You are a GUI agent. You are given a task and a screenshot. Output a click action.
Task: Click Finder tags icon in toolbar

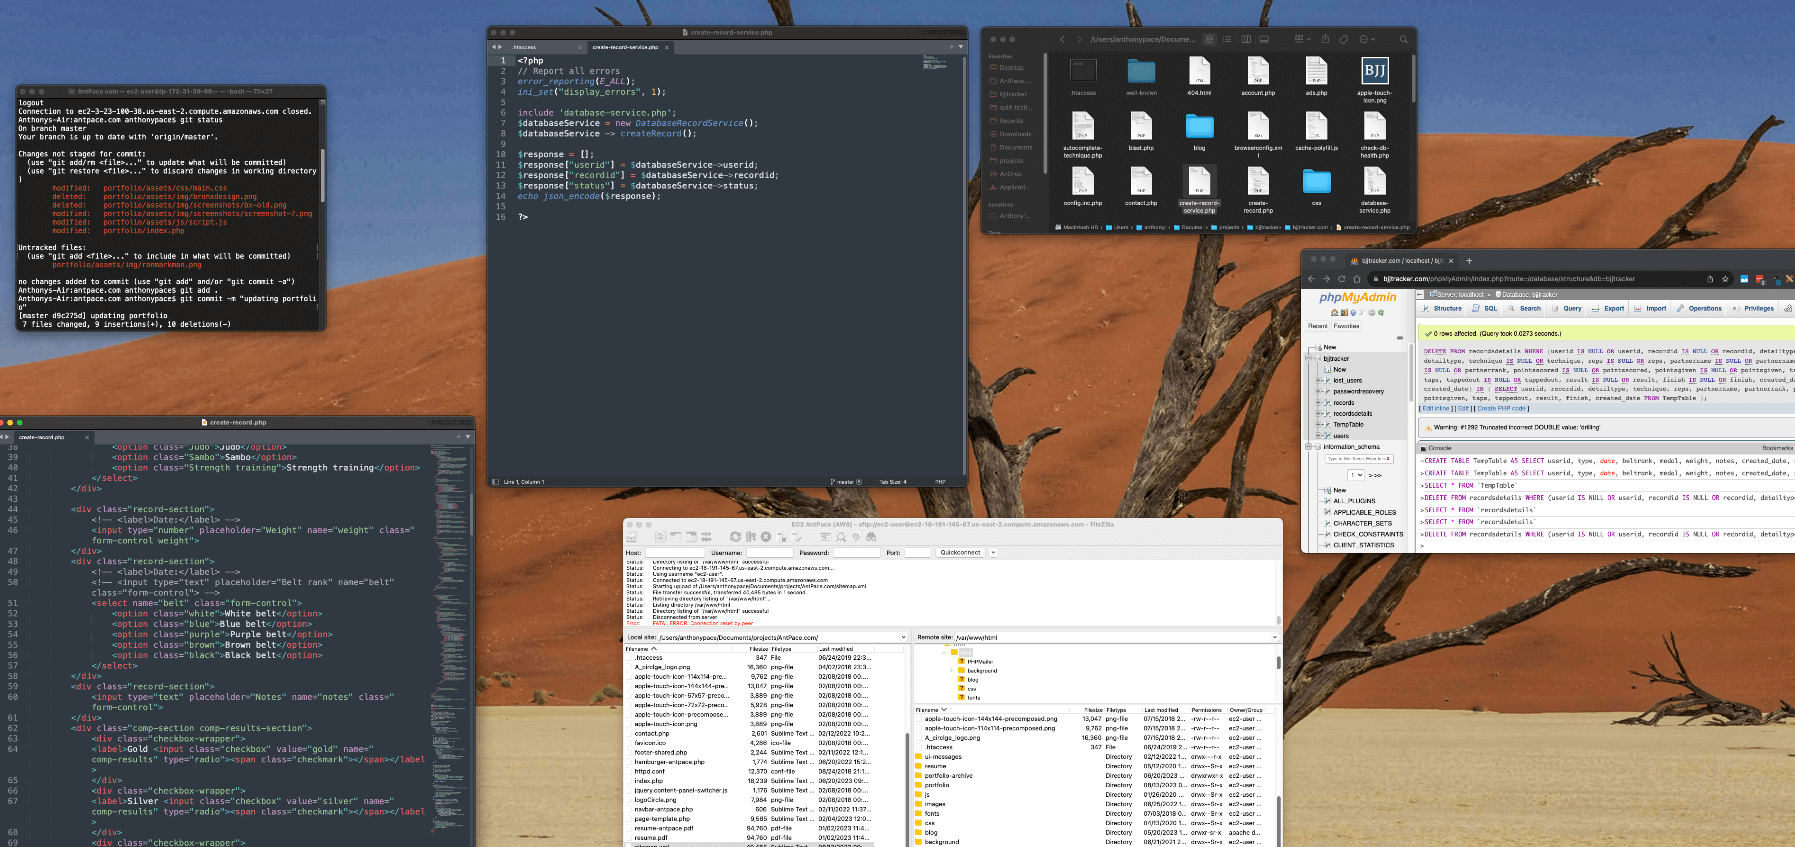coord(1344,40)
